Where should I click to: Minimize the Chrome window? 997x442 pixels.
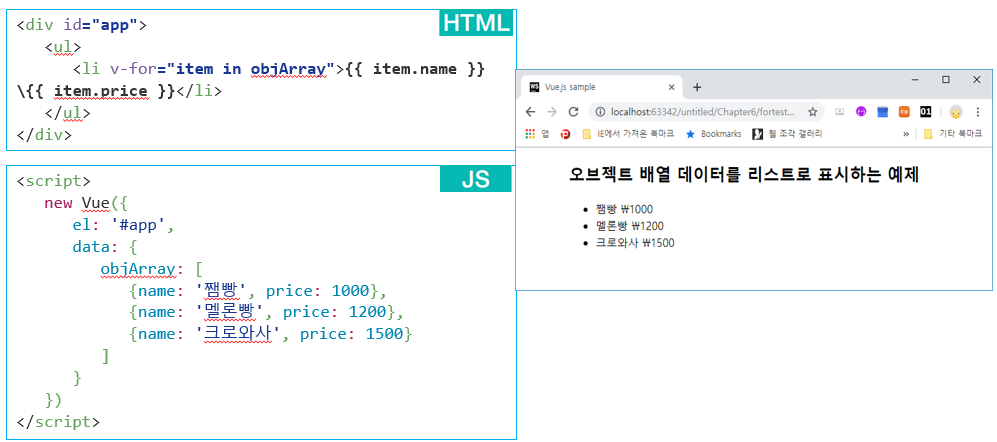click(916, 79)
